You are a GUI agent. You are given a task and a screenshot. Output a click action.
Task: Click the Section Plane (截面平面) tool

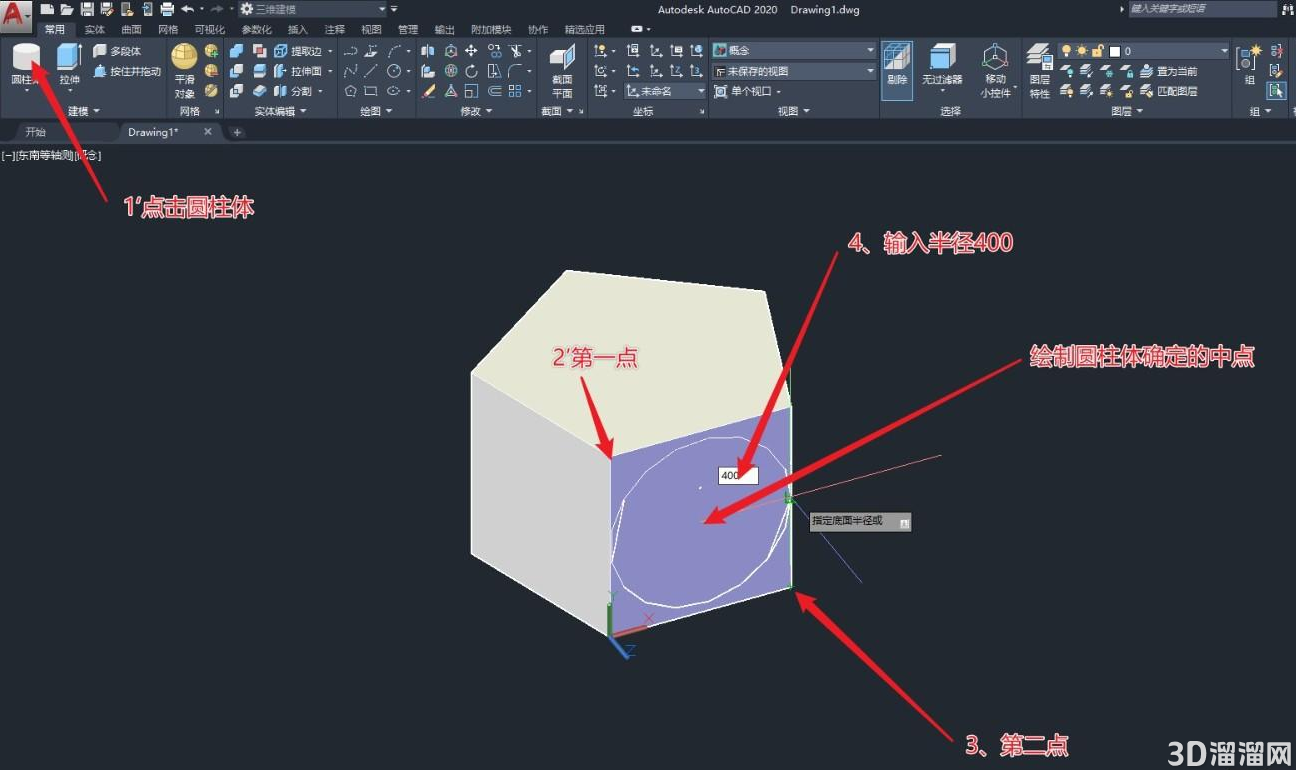pyautogui.click(x=563, y=70)
